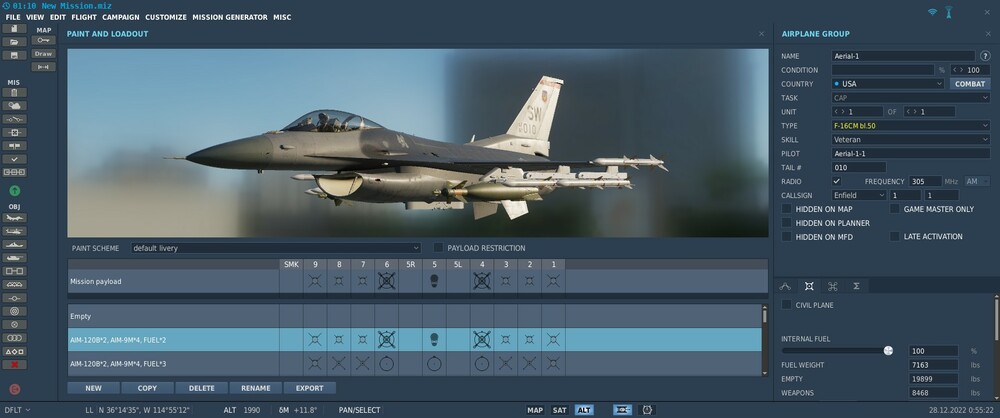Image resolution: width=1000 pixels, height=418 pixels.
Task: Click the distance ruler icon under MAP
Action: pyautogui.click(x=43, y=67)
